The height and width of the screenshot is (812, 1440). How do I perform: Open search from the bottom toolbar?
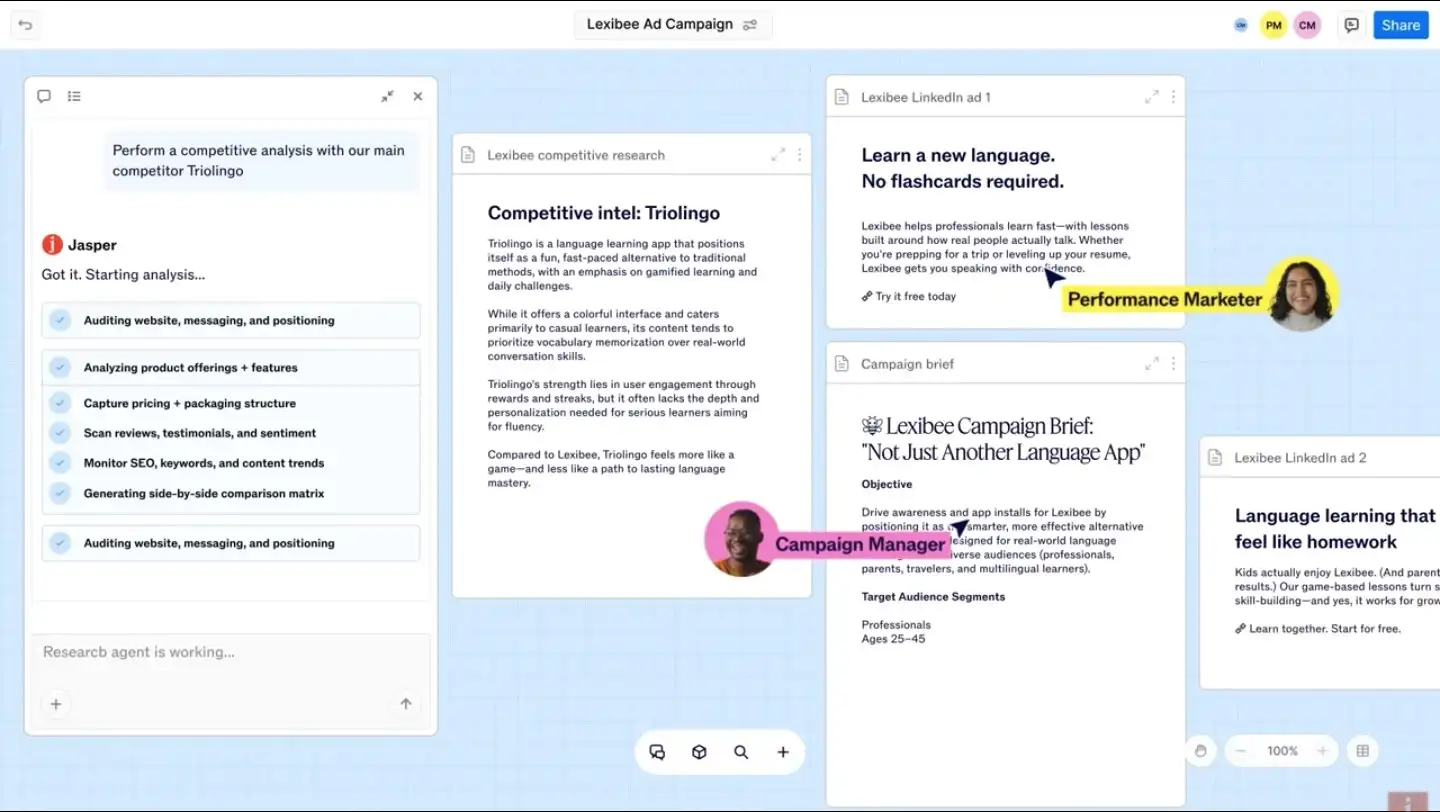(x=741, y=752)
